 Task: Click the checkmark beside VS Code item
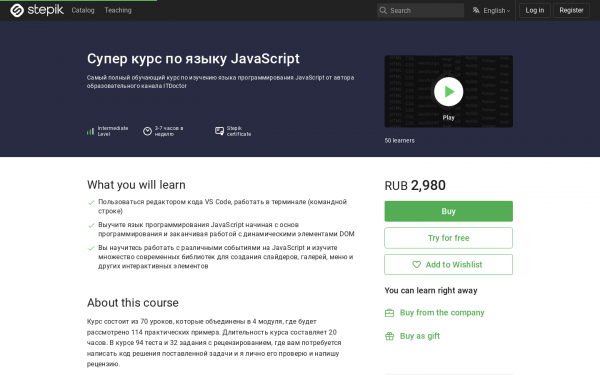point(91,202)
